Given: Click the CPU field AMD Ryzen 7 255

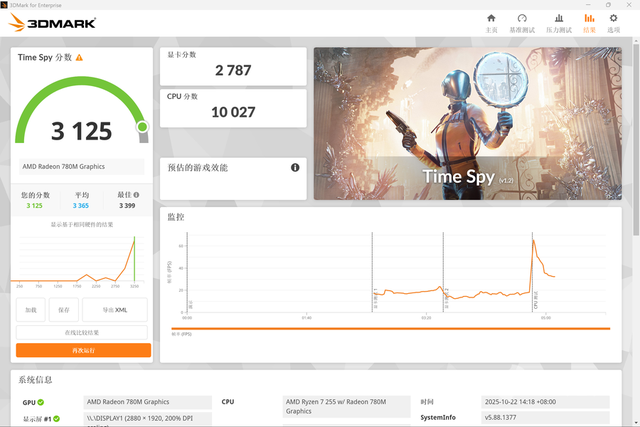Looking at the screenshot, I should (347, 407).
